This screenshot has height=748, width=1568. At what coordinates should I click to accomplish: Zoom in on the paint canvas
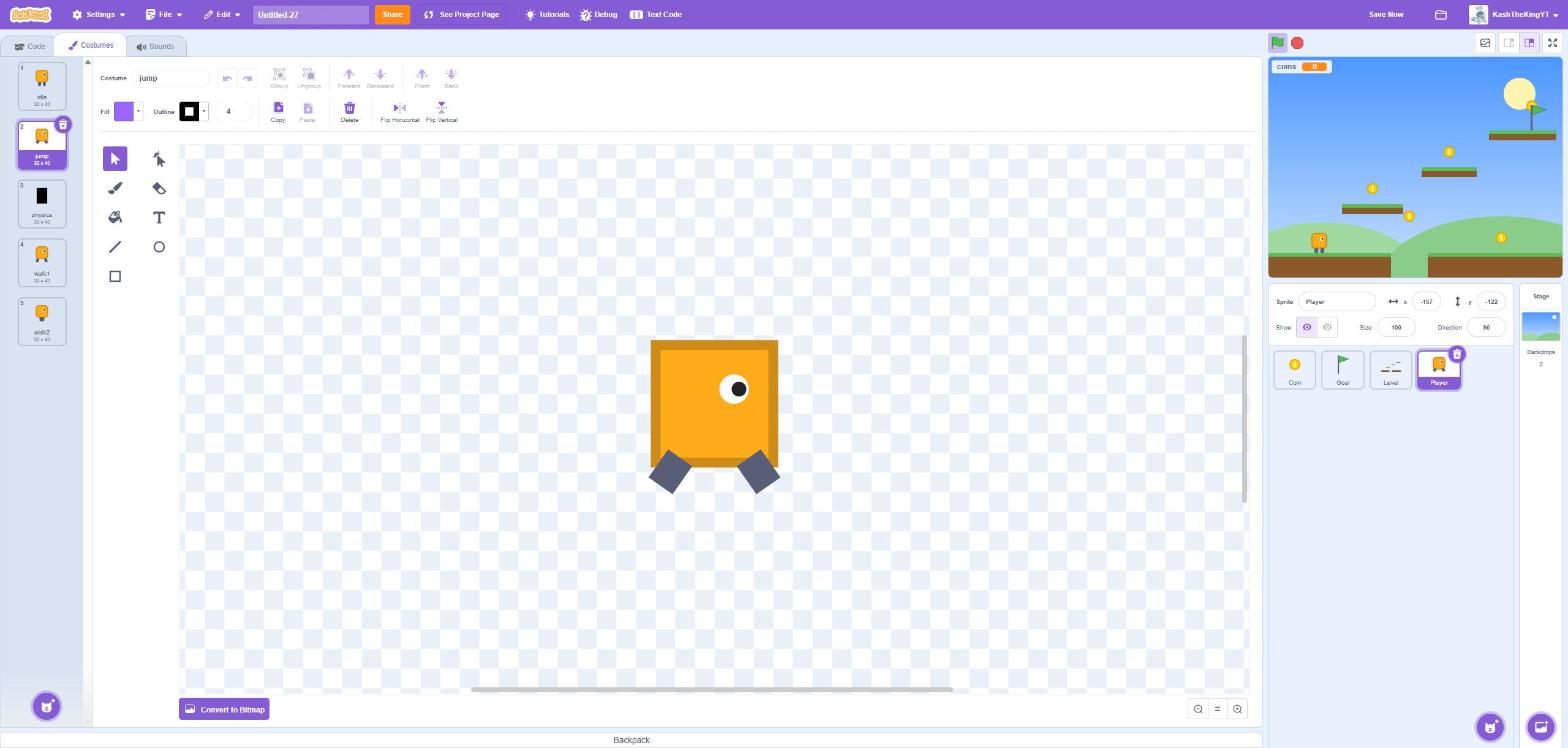pos(1237,709)
